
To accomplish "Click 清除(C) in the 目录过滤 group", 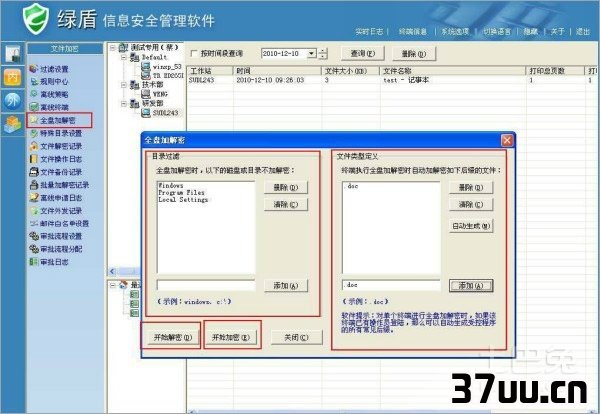I will (x=286, y=204).
